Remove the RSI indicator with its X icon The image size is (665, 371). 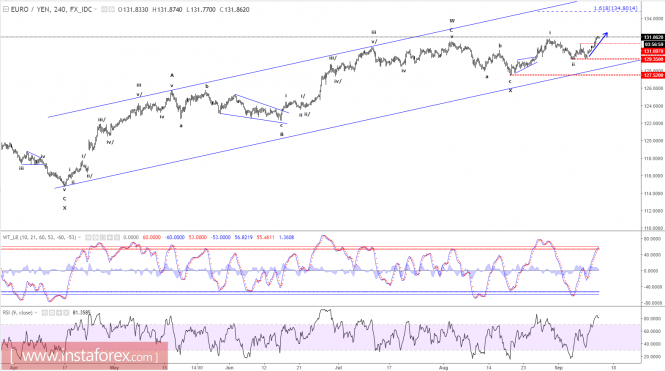click(x=66, y=312)
